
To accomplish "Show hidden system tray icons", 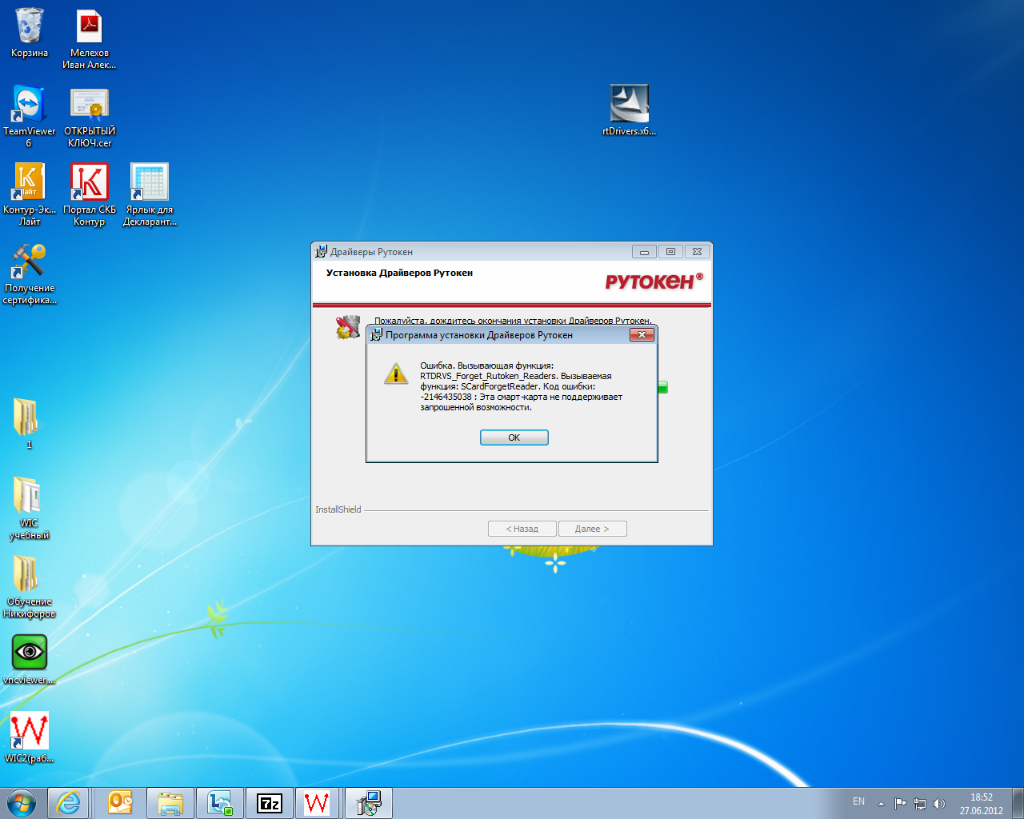I will point(881,803).
